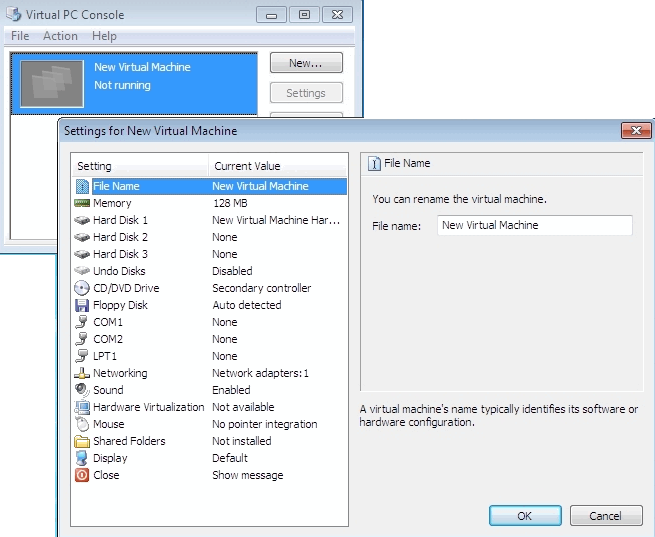
Task: Click the Memory chip icon
Action: coord(82,203)
